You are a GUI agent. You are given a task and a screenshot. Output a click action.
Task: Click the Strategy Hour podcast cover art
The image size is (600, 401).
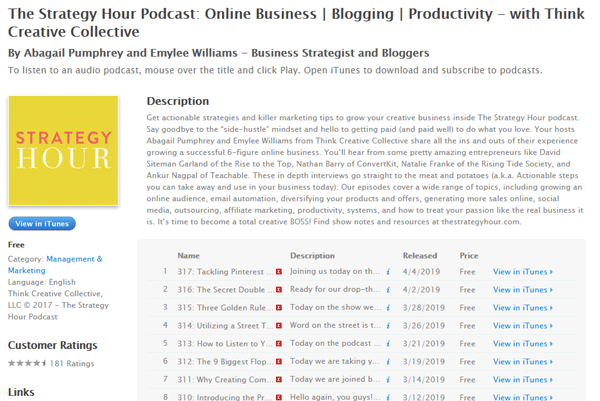coord(64,151)
